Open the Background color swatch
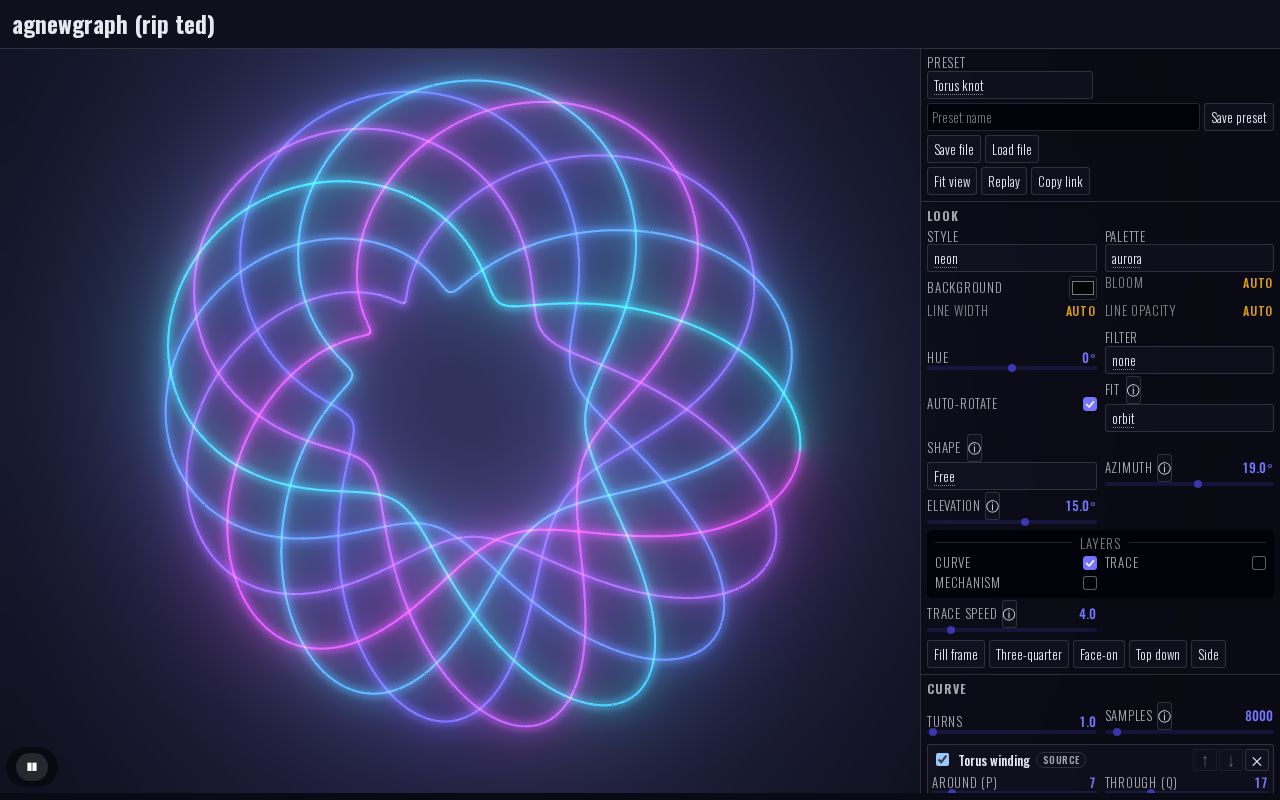Viewport: 1280px width, 800px height. (1083, 288)
